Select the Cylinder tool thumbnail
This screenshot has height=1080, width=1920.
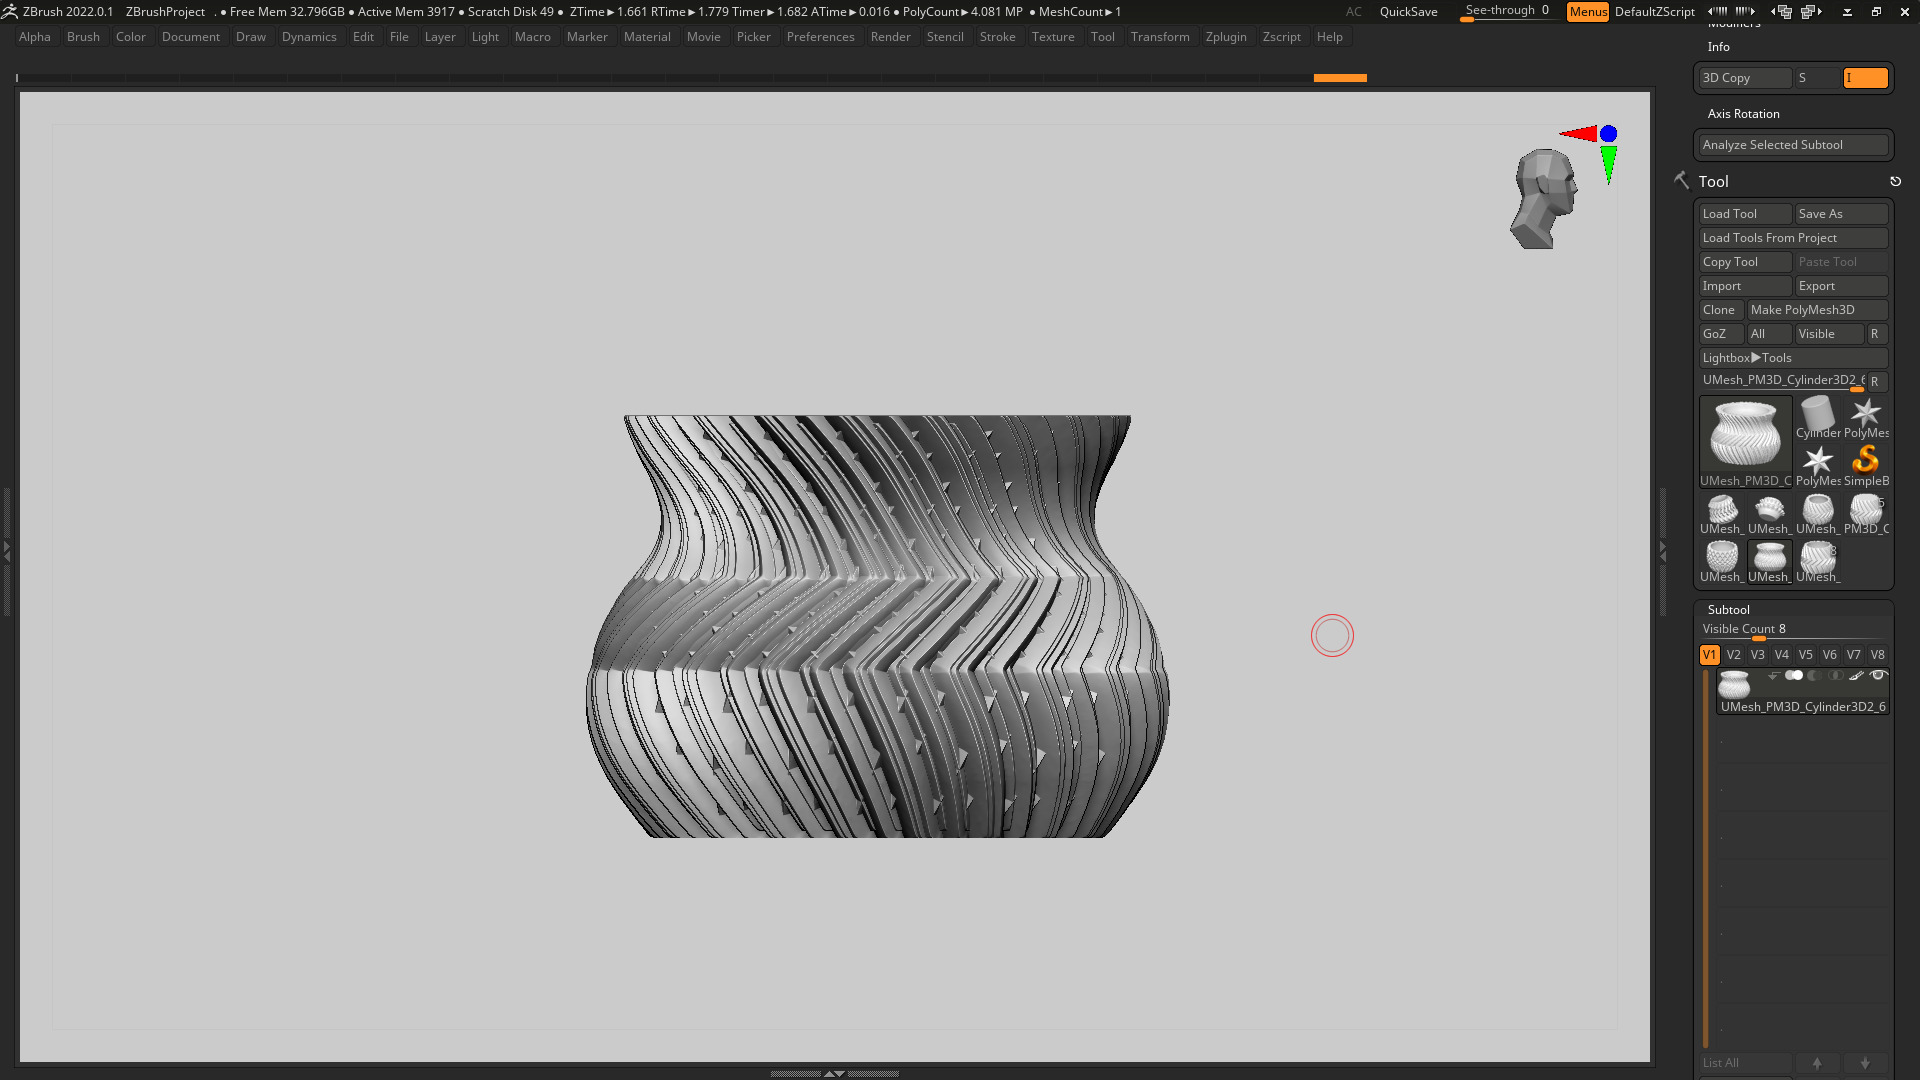1817,417
